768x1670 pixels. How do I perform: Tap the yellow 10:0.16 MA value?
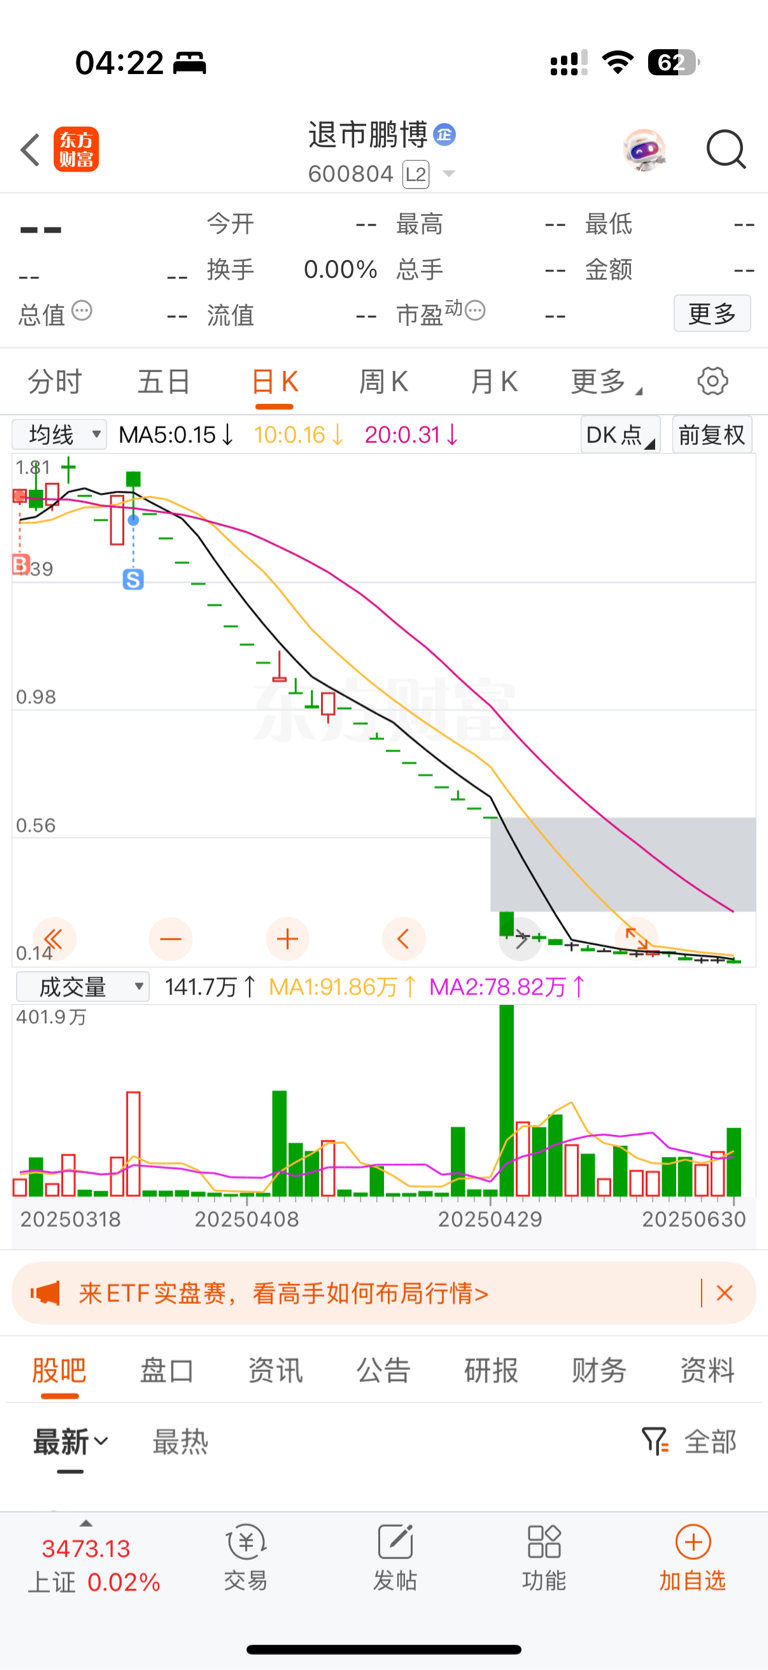(x=299, y=435)
